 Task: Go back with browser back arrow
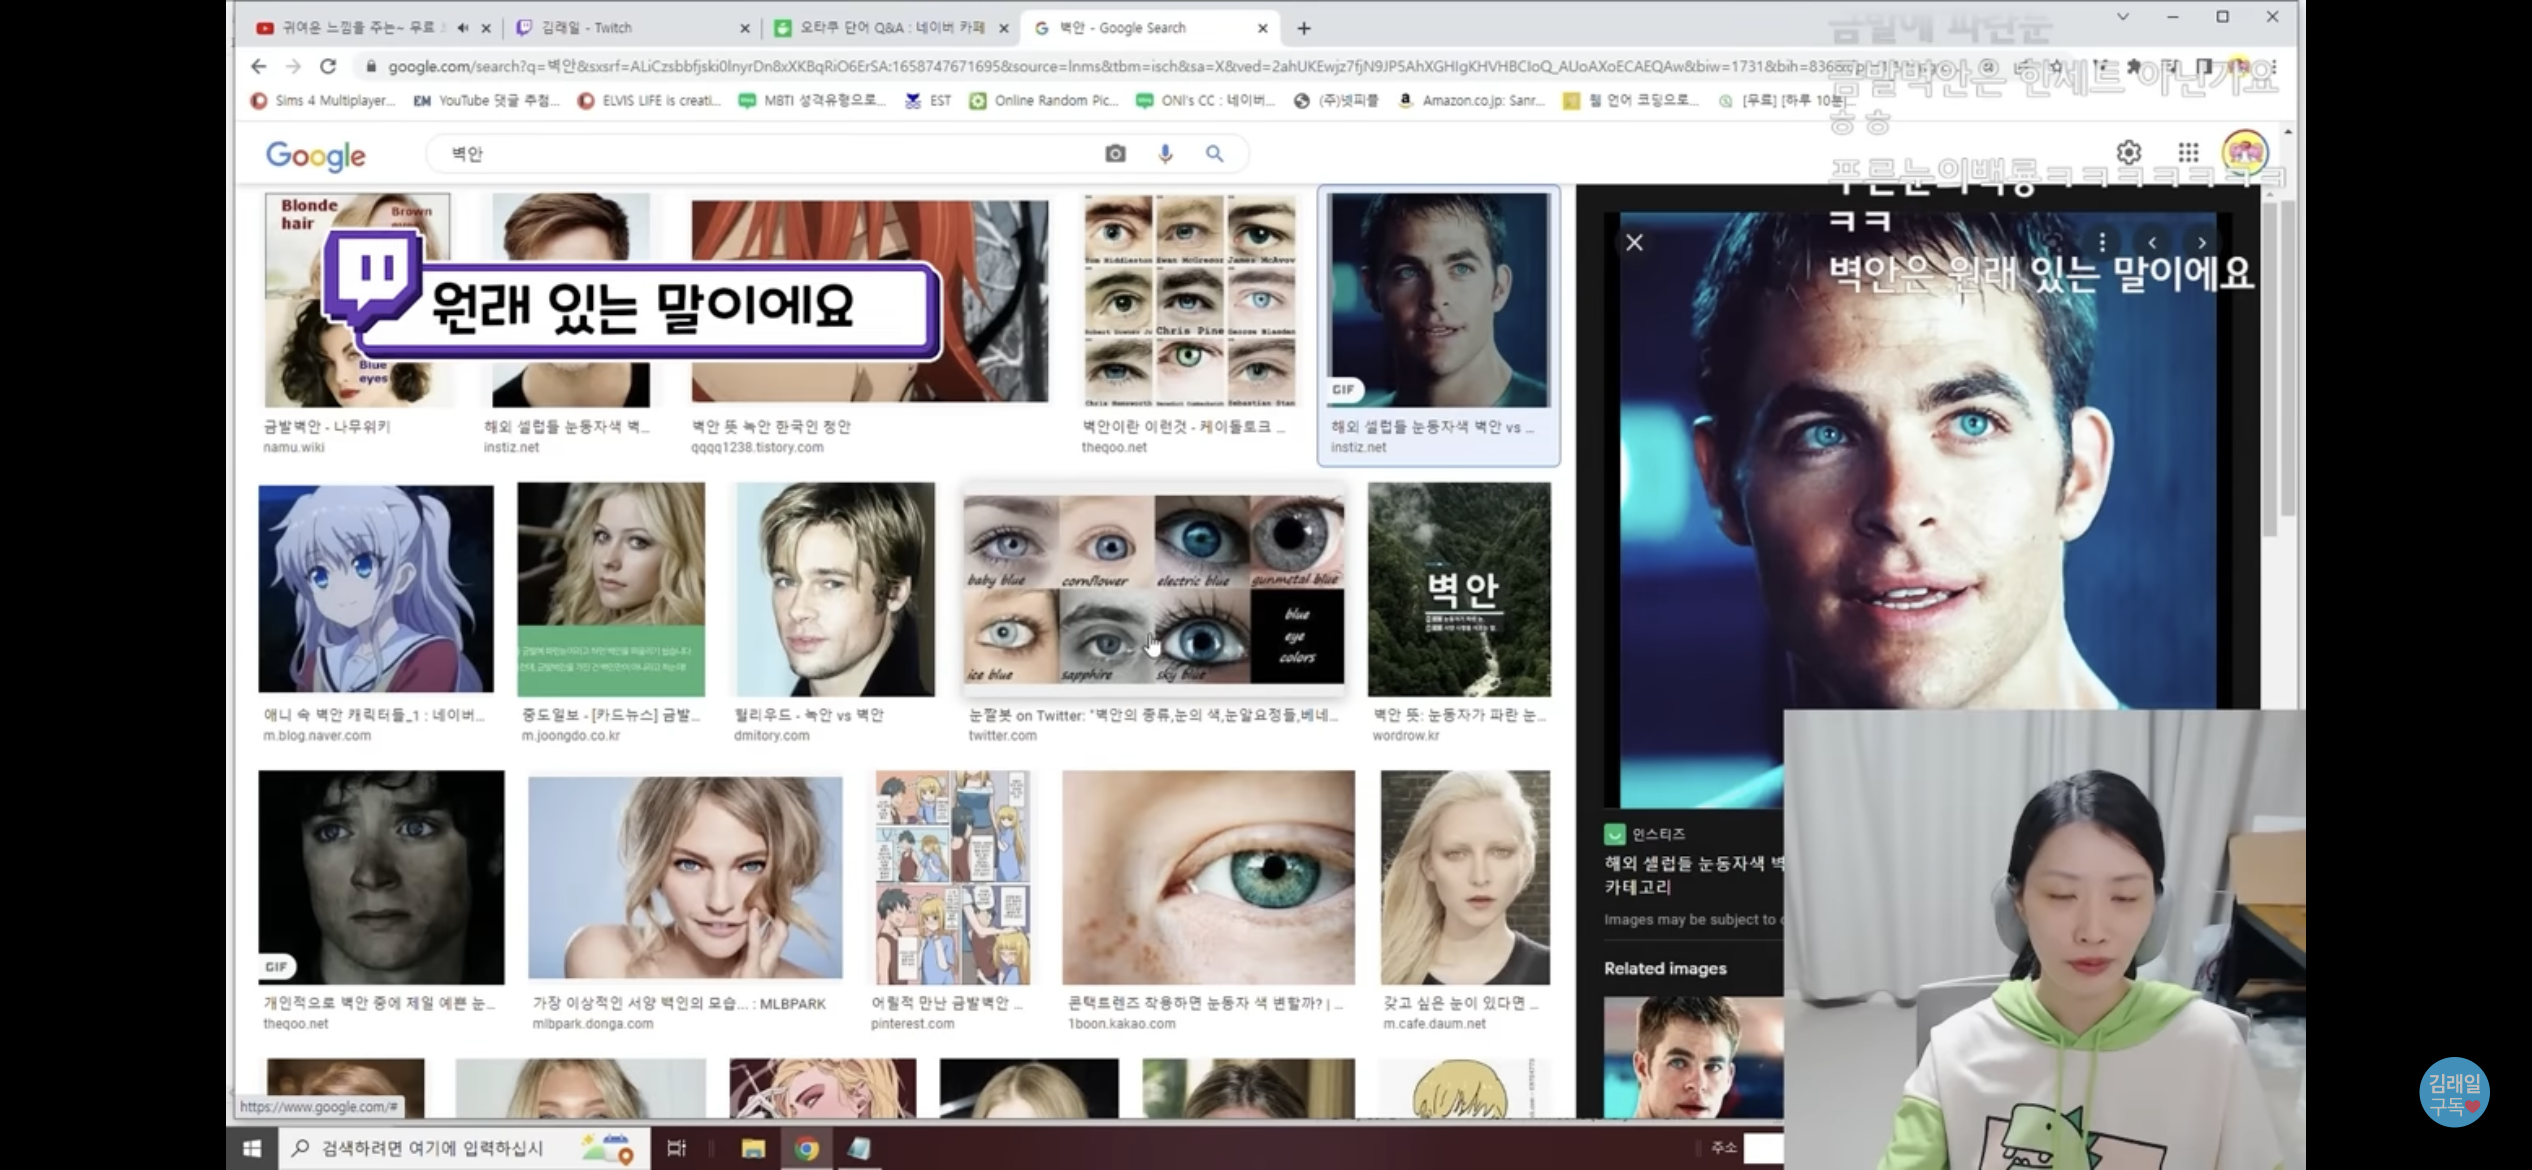point(259,67)
